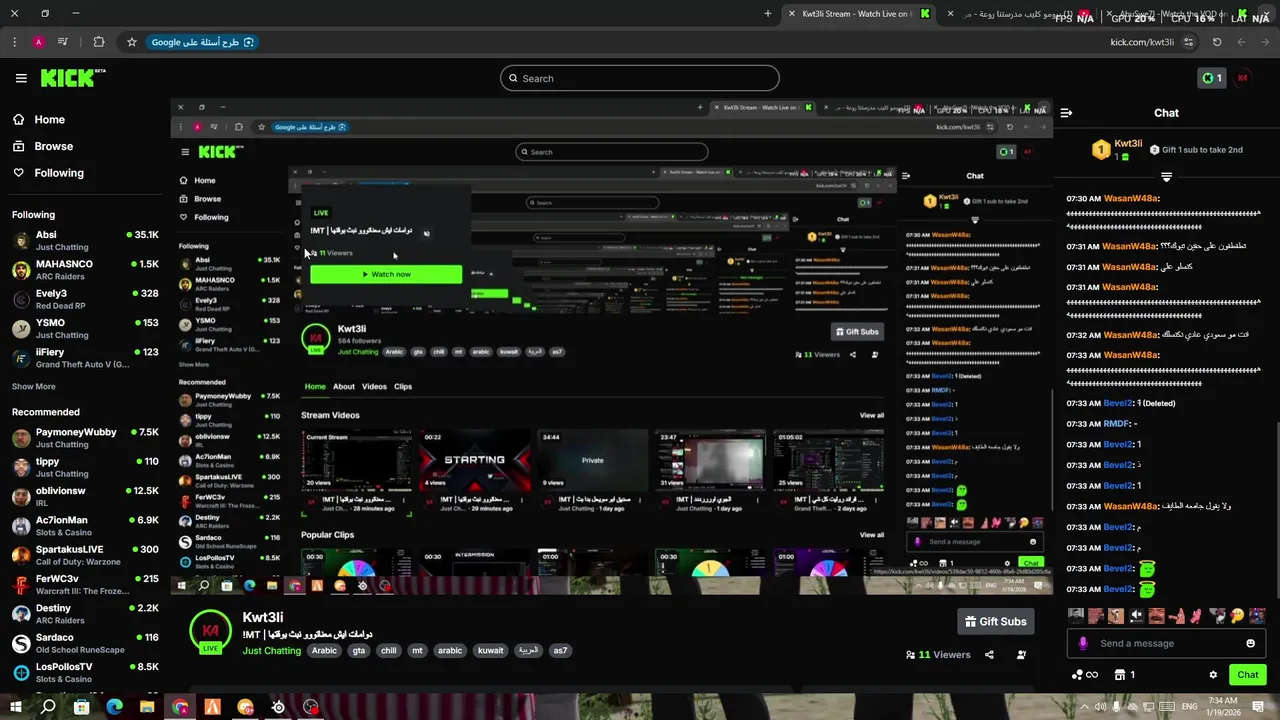Open the chat shop icon

(1120, 675)
